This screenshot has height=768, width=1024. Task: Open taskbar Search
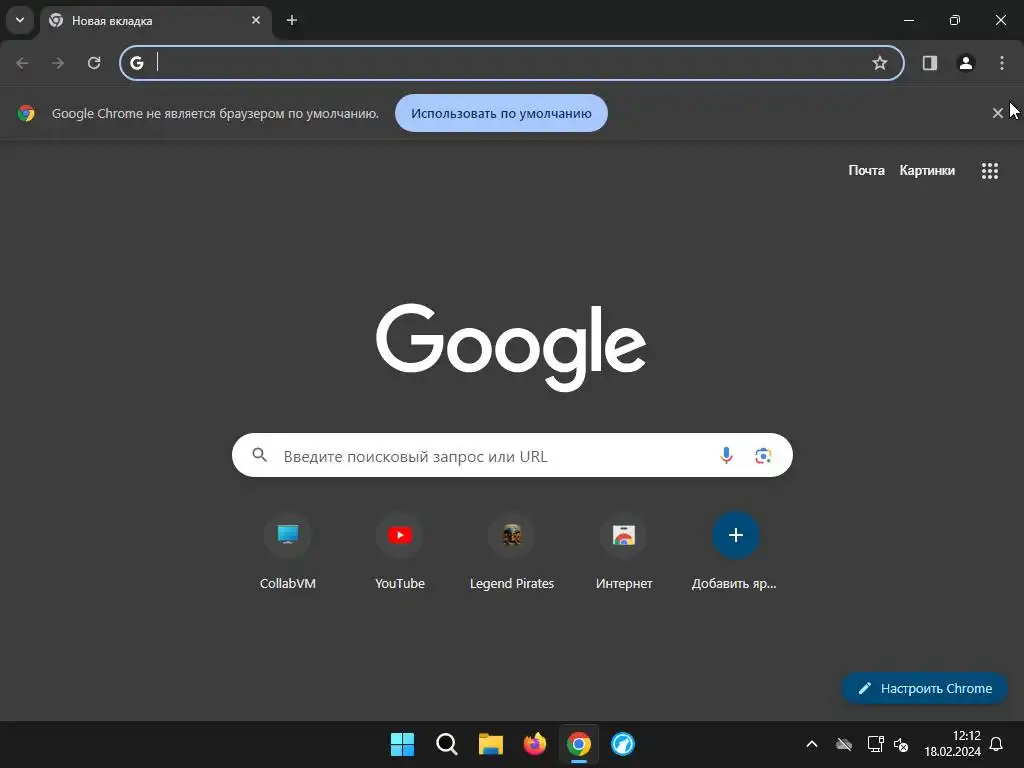pos(447,744)
